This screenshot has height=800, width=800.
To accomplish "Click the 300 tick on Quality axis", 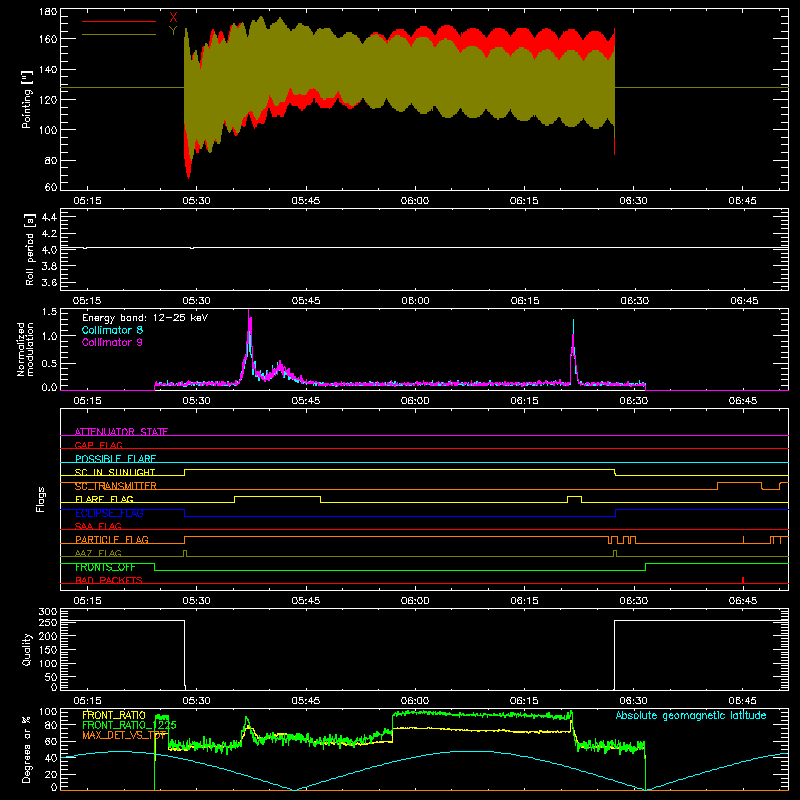I will [48, 612].
